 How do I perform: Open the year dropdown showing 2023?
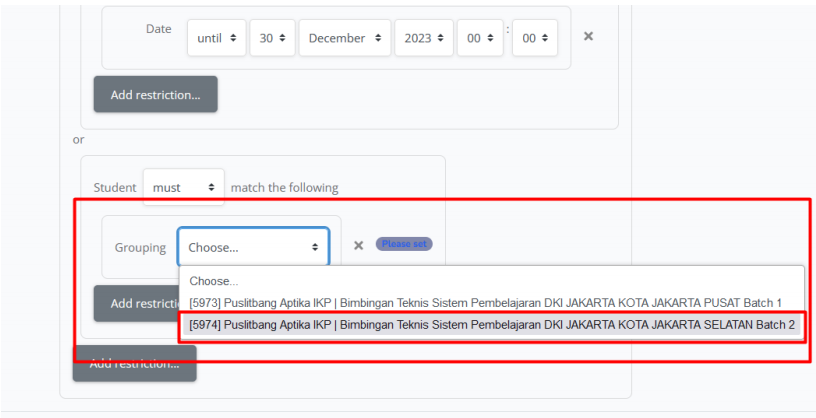click(424, 38)
